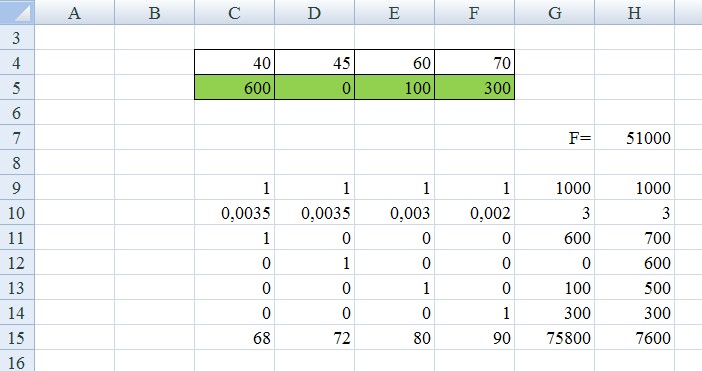The image size is (702, 371).
Task: Select cell H9 showing 1000
Action: point(634,188)
